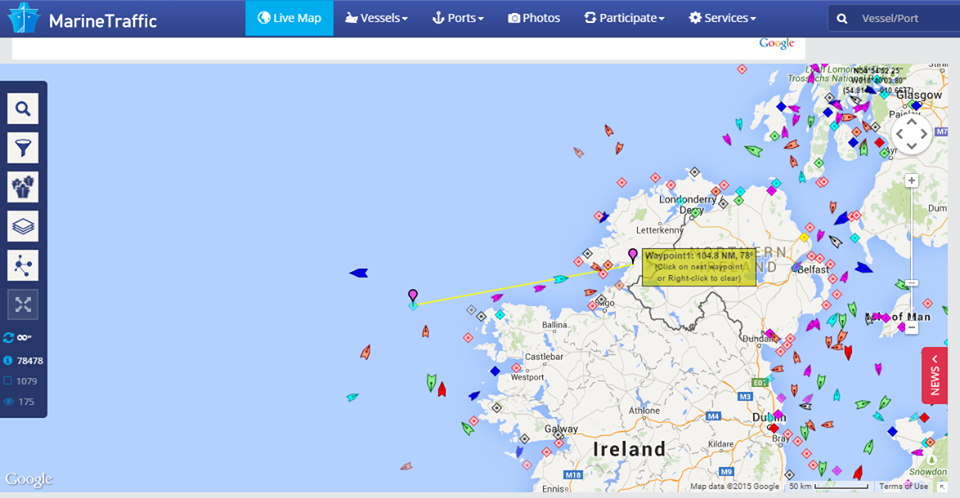Switch to the Live Map tab
The width and height of the screenshot is (960, 498).
290,18
